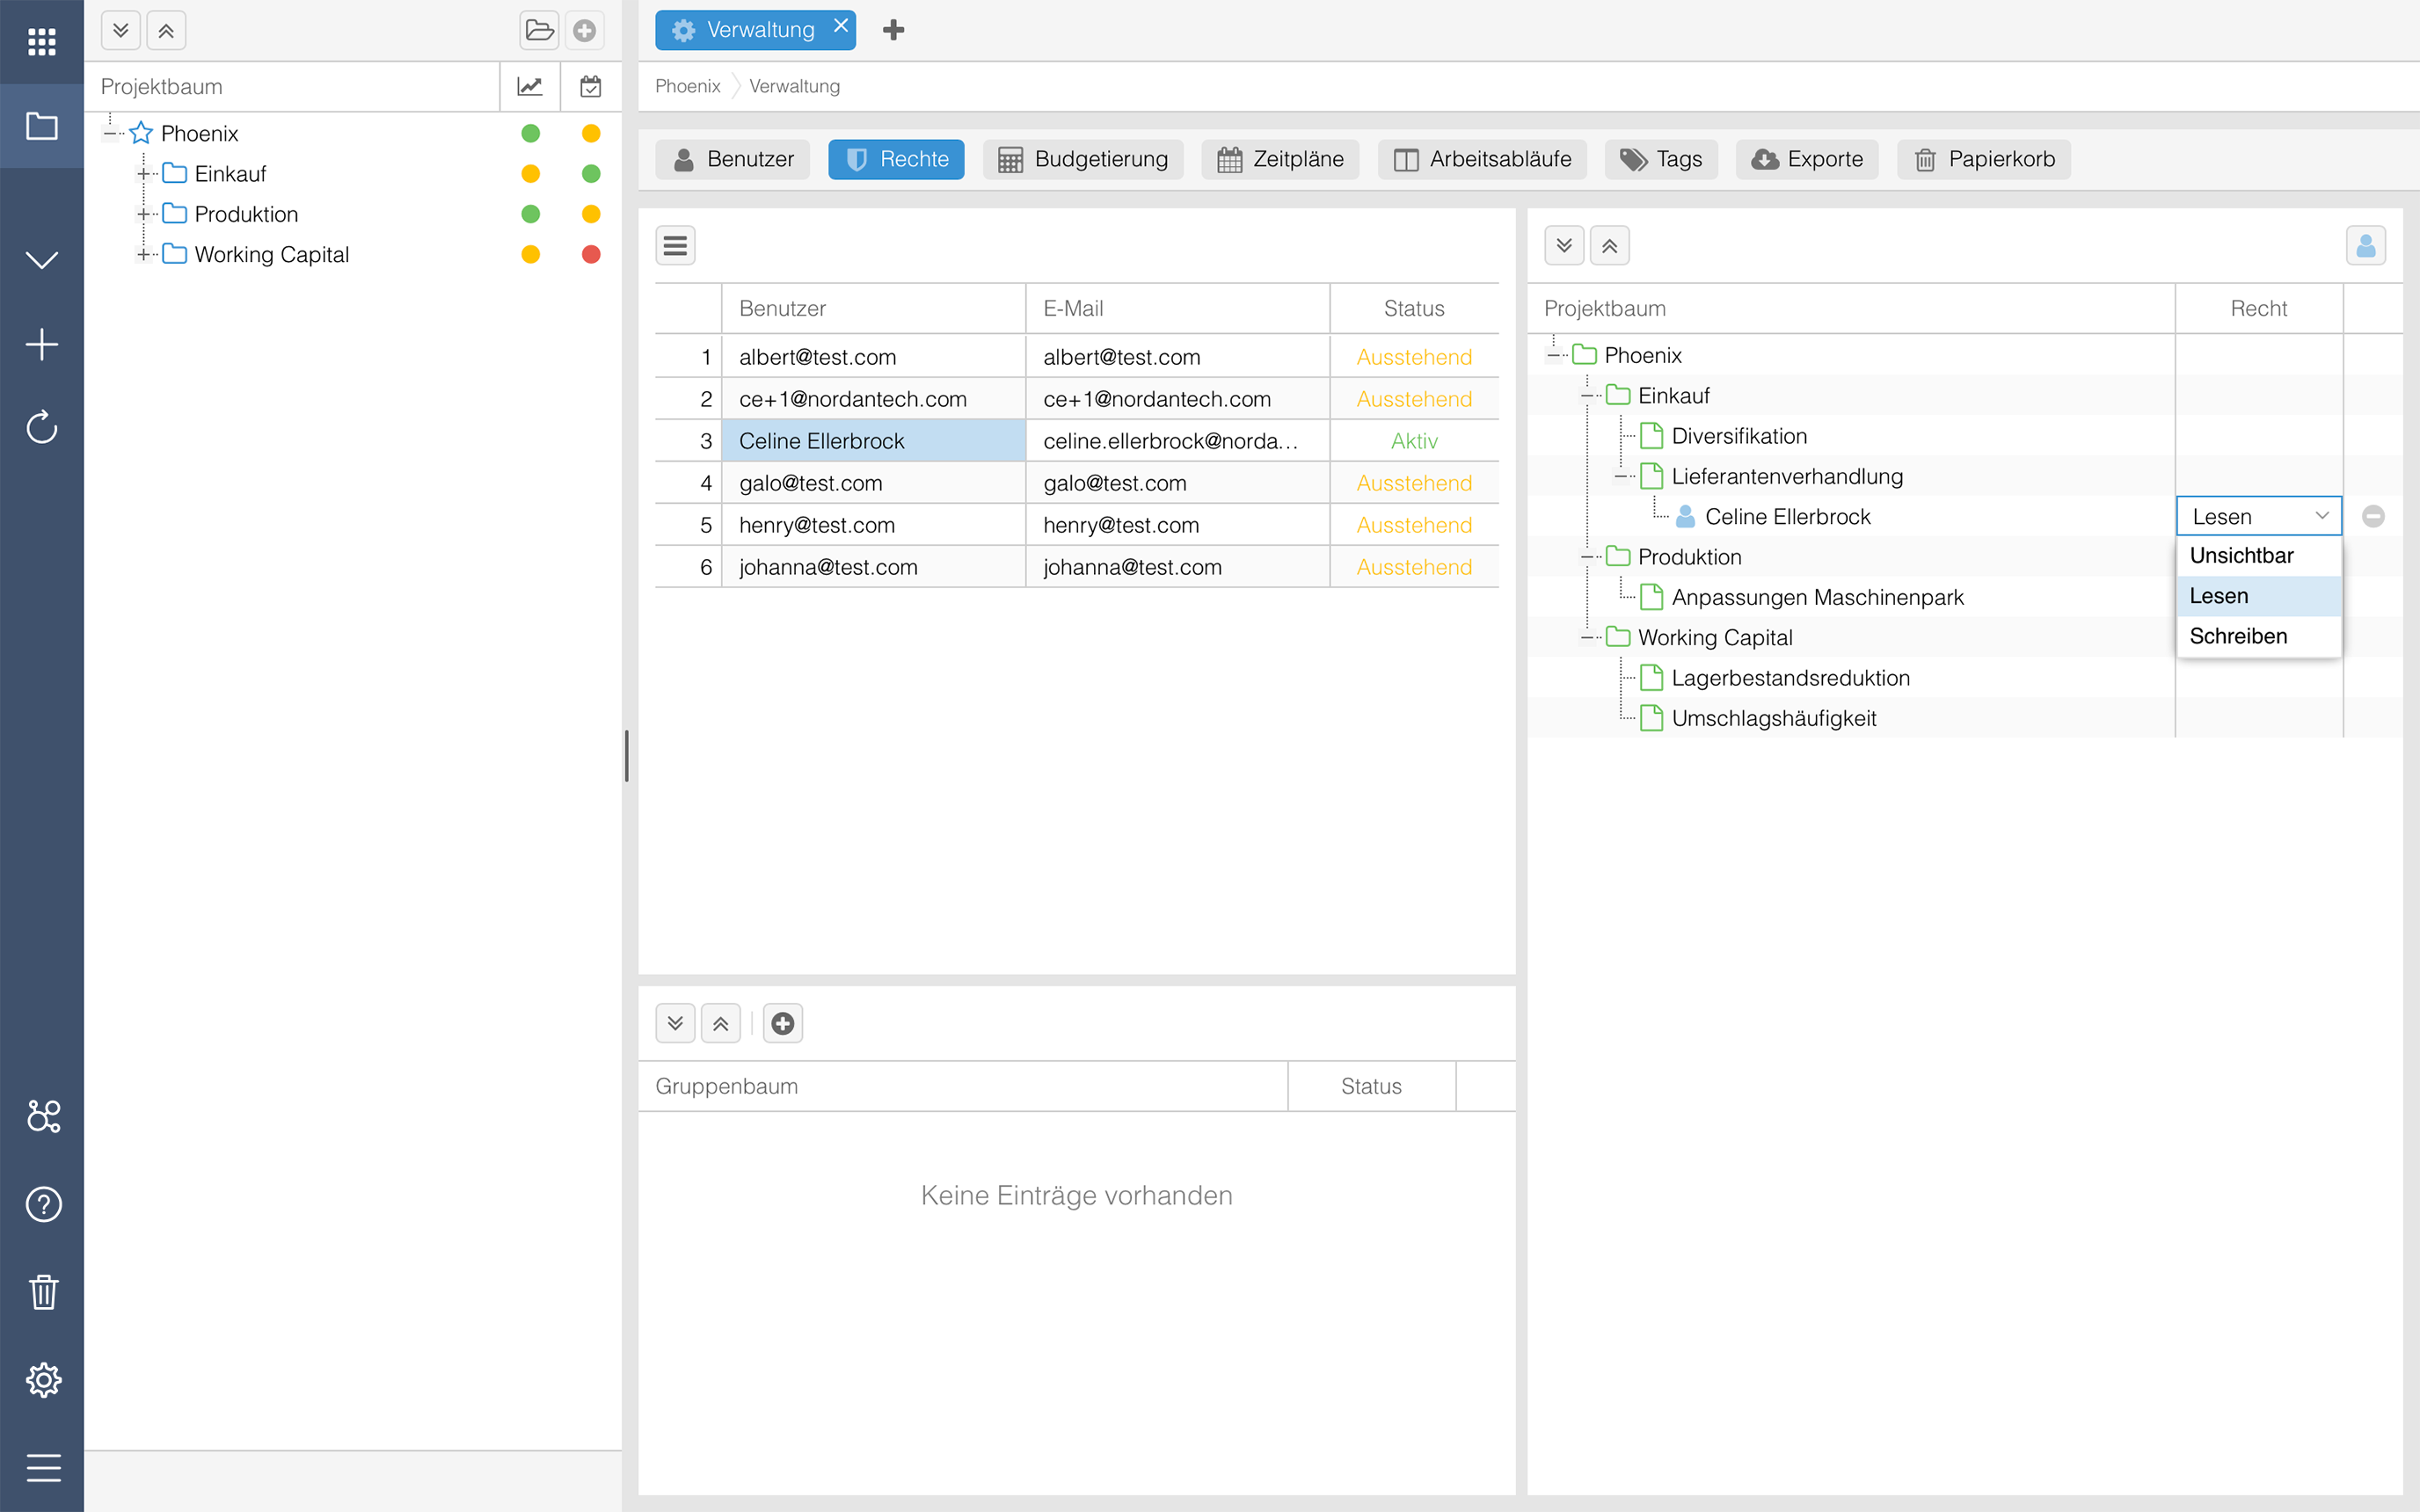This screenshot has height=1512, width=2420.
Task: Collapse Working Capital in rights tree
Action: pyautogui.click(x=1587, y=637)
